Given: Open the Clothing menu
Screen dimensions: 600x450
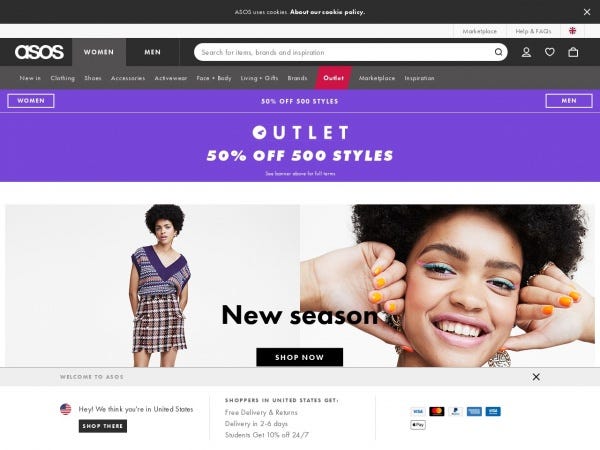Looking at the screenshot, I should (x=62, y=78).
